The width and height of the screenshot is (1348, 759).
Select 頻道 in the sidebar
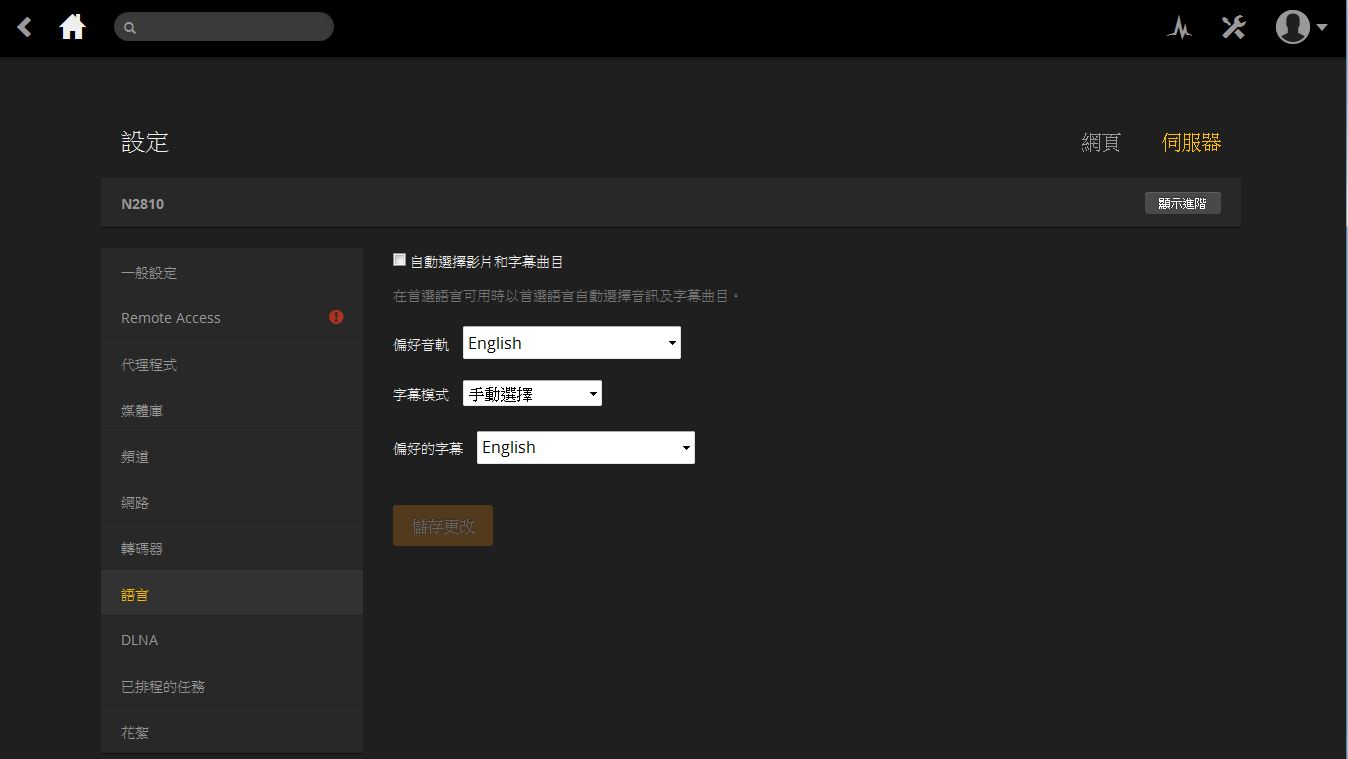232,456
